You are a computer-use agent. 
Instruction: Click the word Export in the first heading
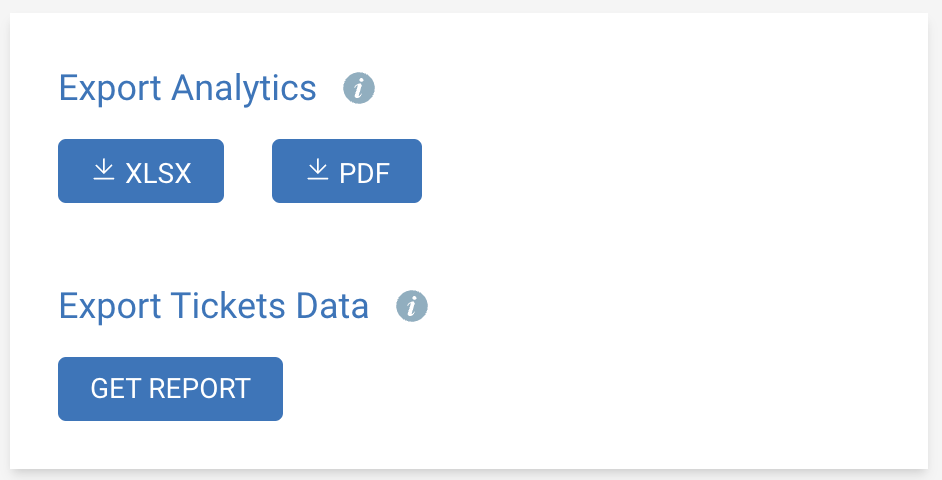[x=110, y=90]
